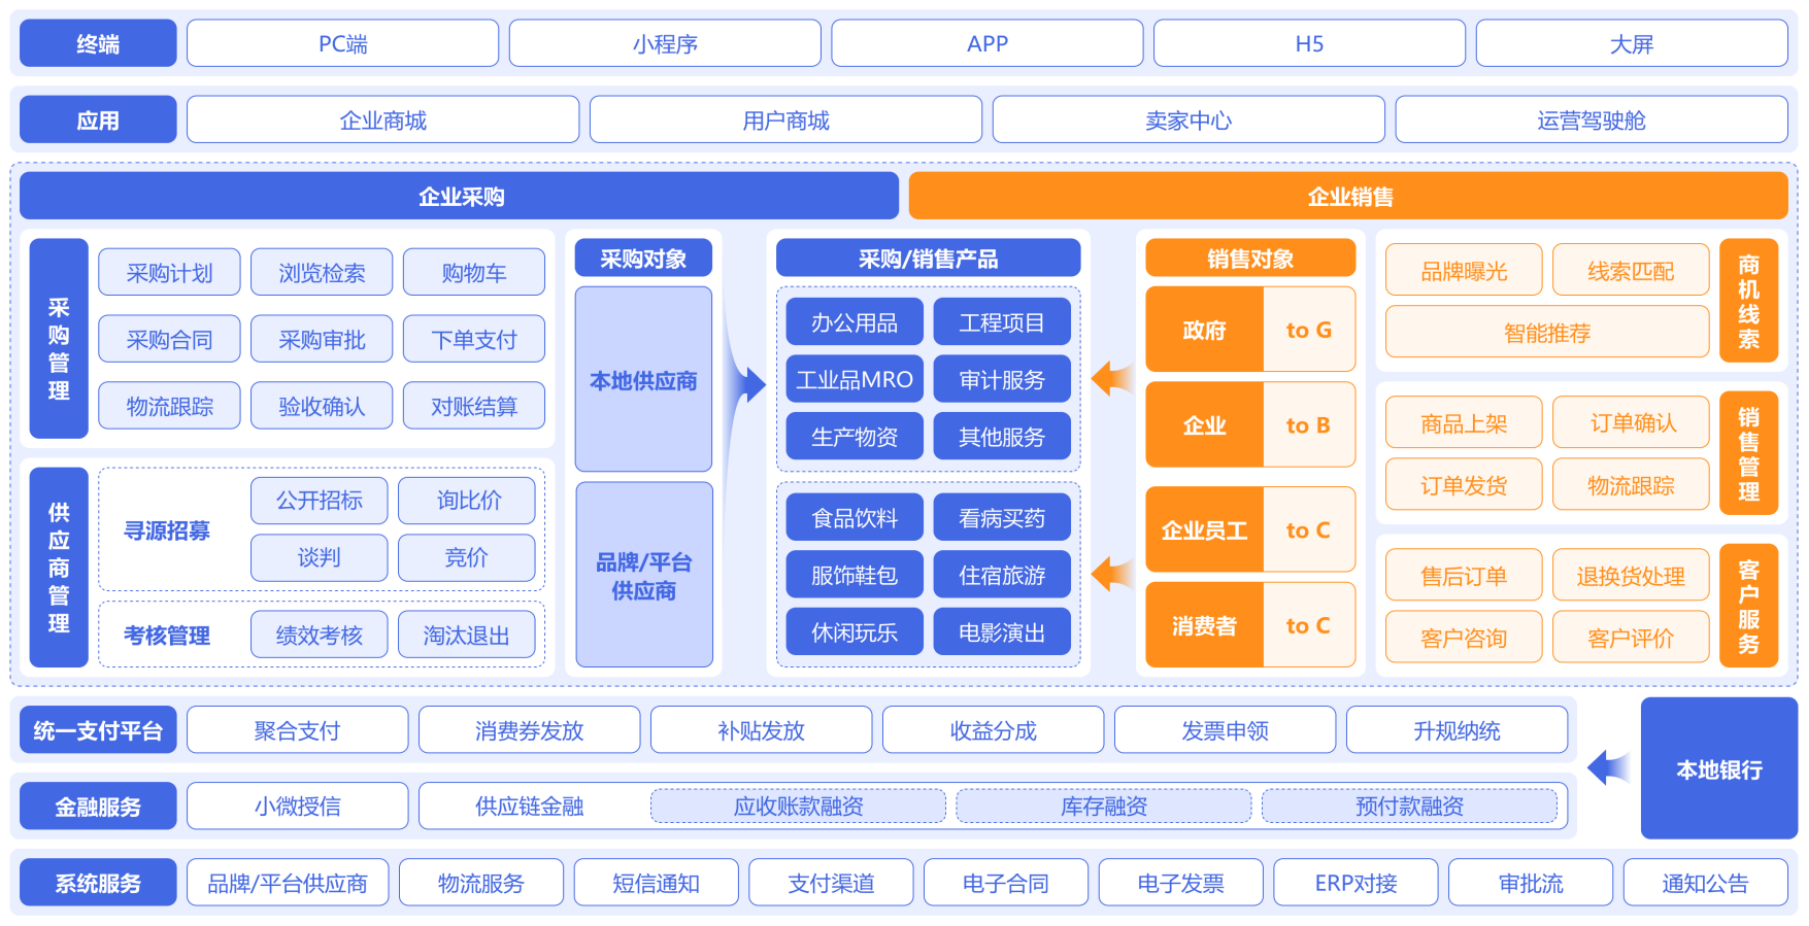Select the to B label
The height and width of the screenshot is (926, 1809).
(x=1308, y=426)
